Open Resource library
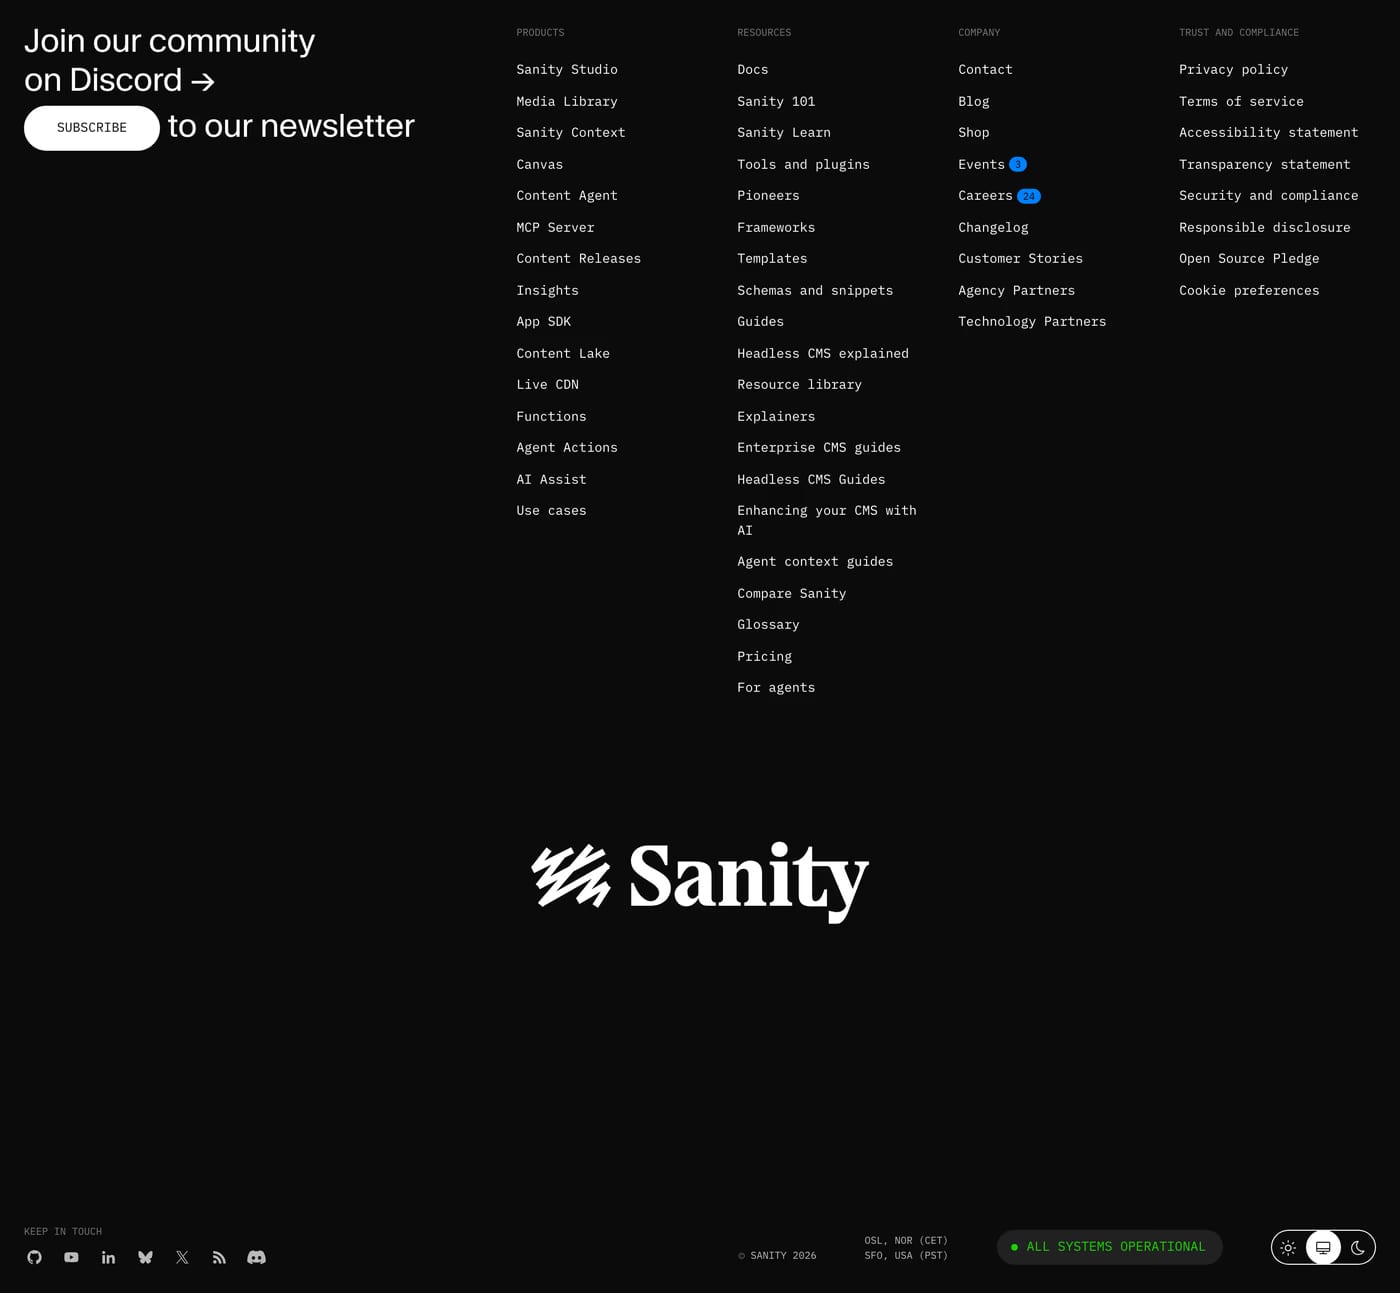This screenshot has width=1400, height=1293. [800, 384]
